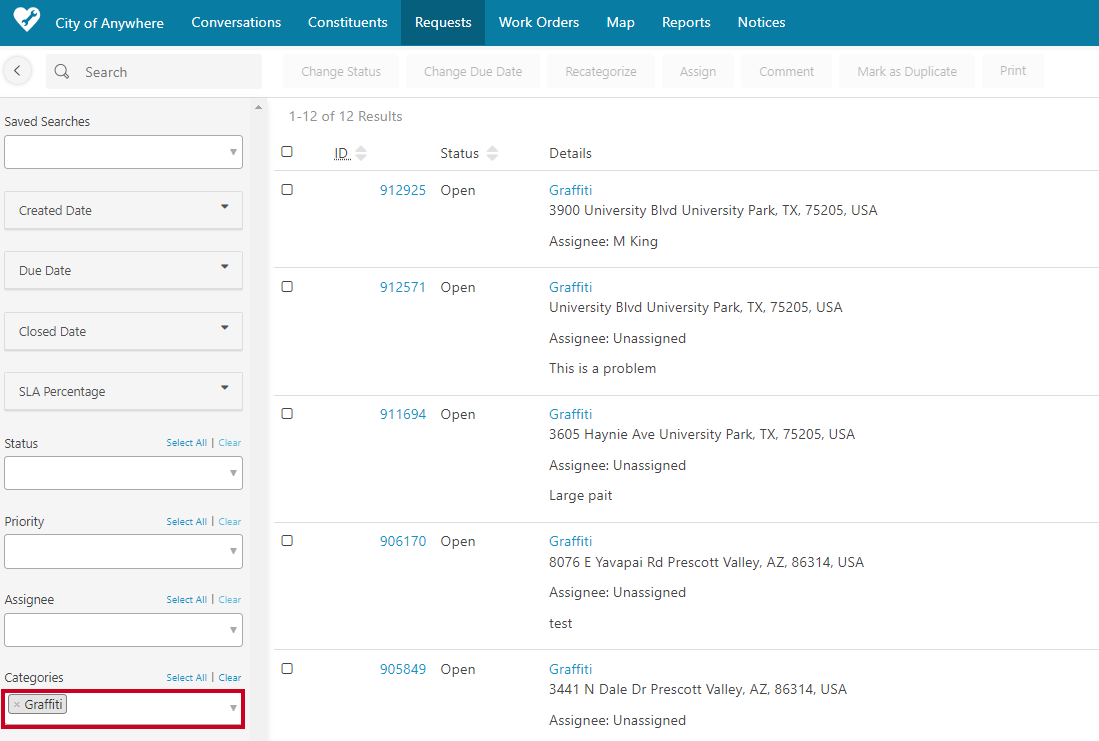
Task: Tick the select-all checkbox in the header
Action: [287, 151]
